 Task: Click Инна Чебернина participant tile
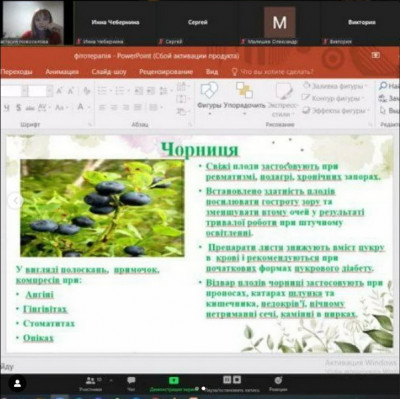click(115, 23)
